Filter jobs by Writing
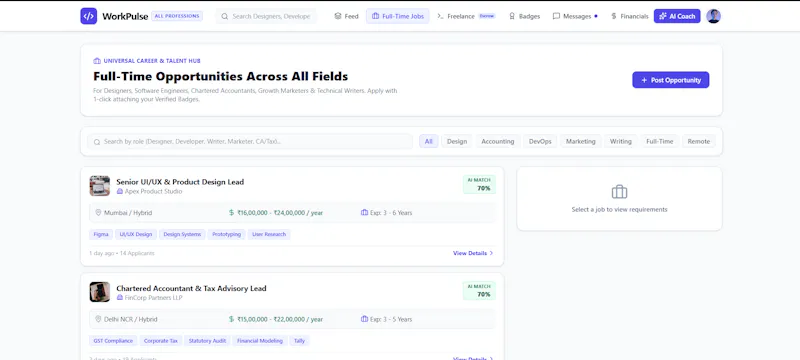 coord(620,141)
